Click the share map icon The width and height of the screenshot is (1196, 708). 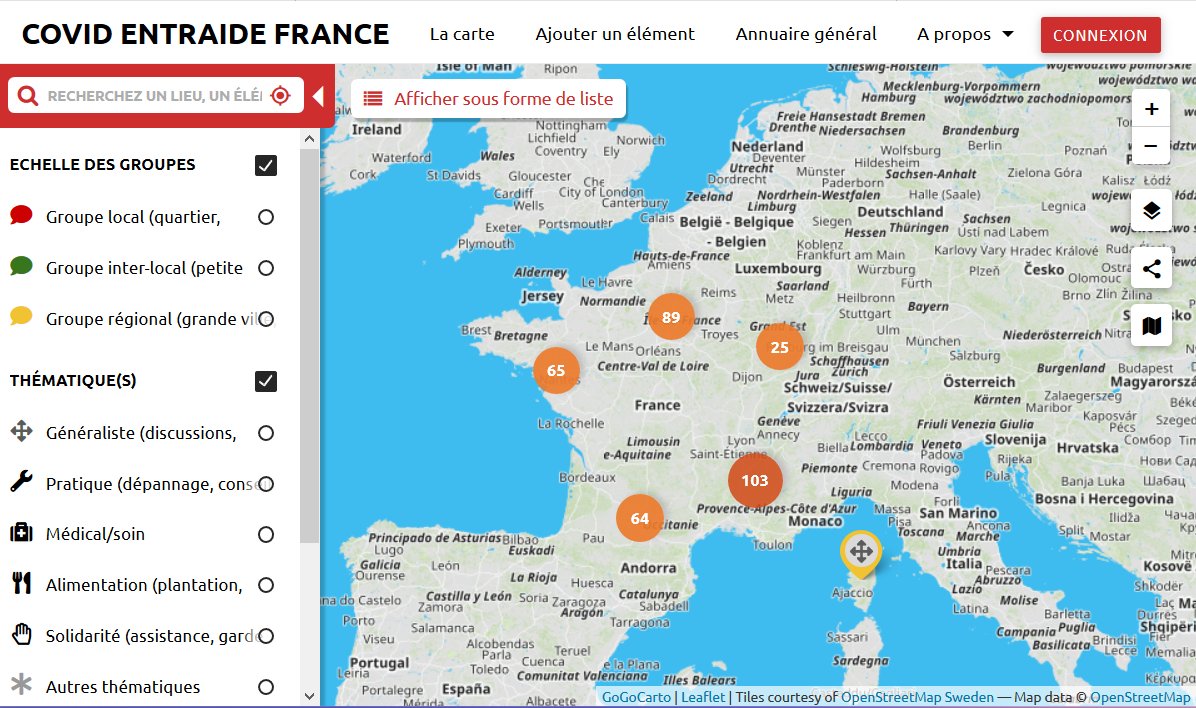click(1151, 269)
